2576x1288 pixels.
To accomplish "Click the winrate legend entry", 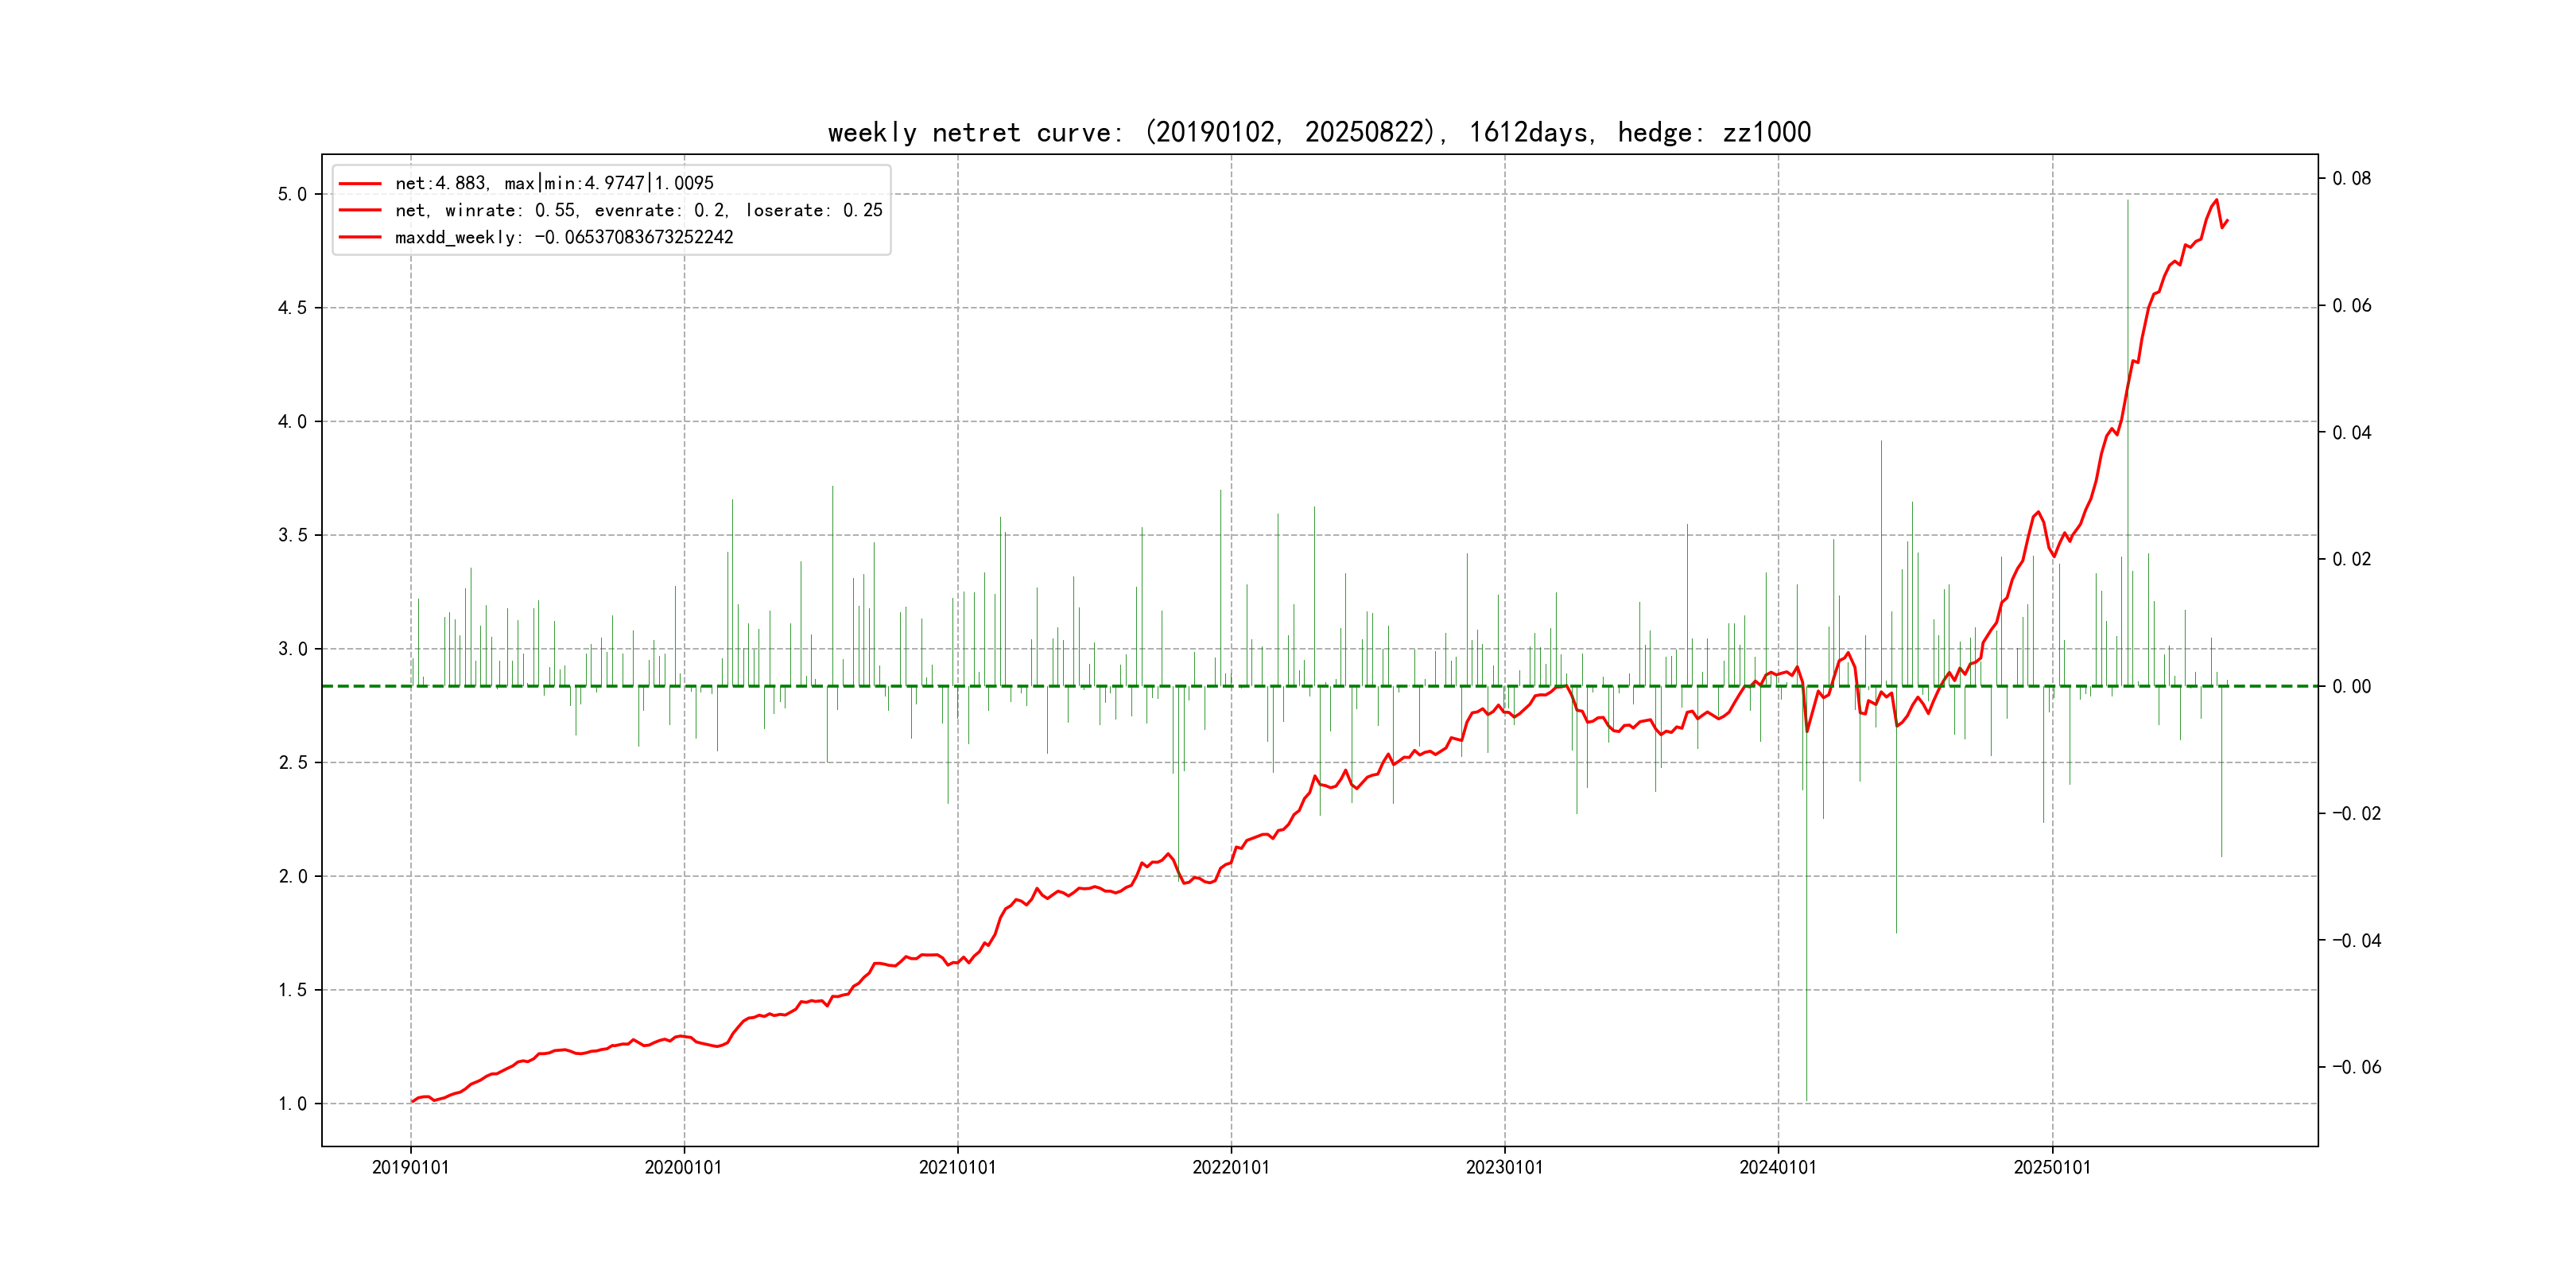I will (638, 210).
